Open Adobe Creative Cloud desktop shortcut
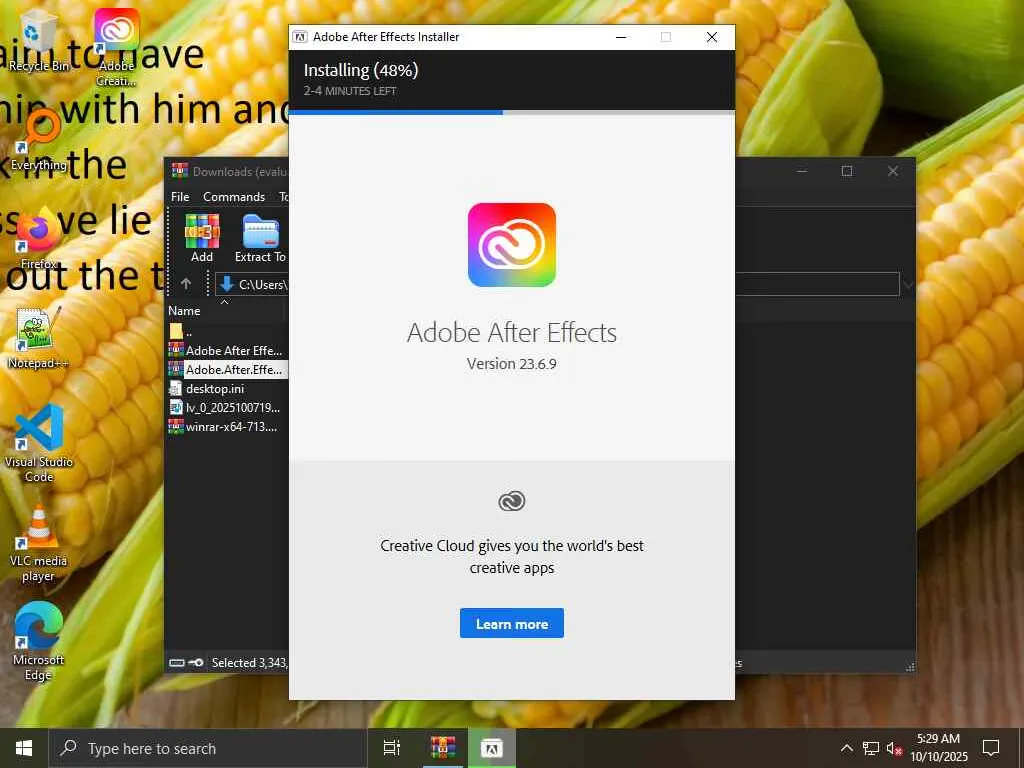This screenshot has width=1024, height=768. [x=116, y=47]
